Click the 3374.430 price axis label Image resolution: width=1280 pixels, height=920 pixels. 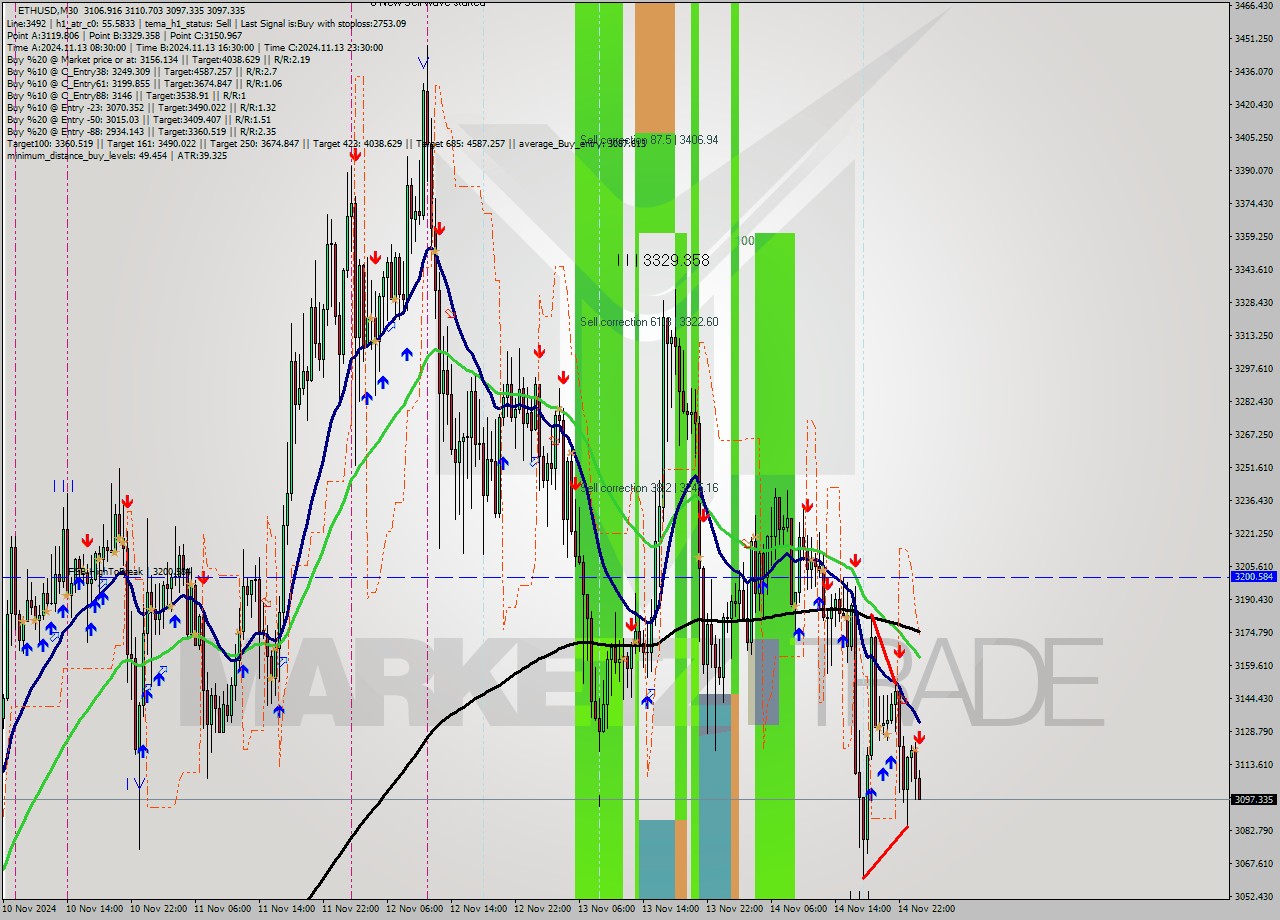click(x=1254, y=203)
